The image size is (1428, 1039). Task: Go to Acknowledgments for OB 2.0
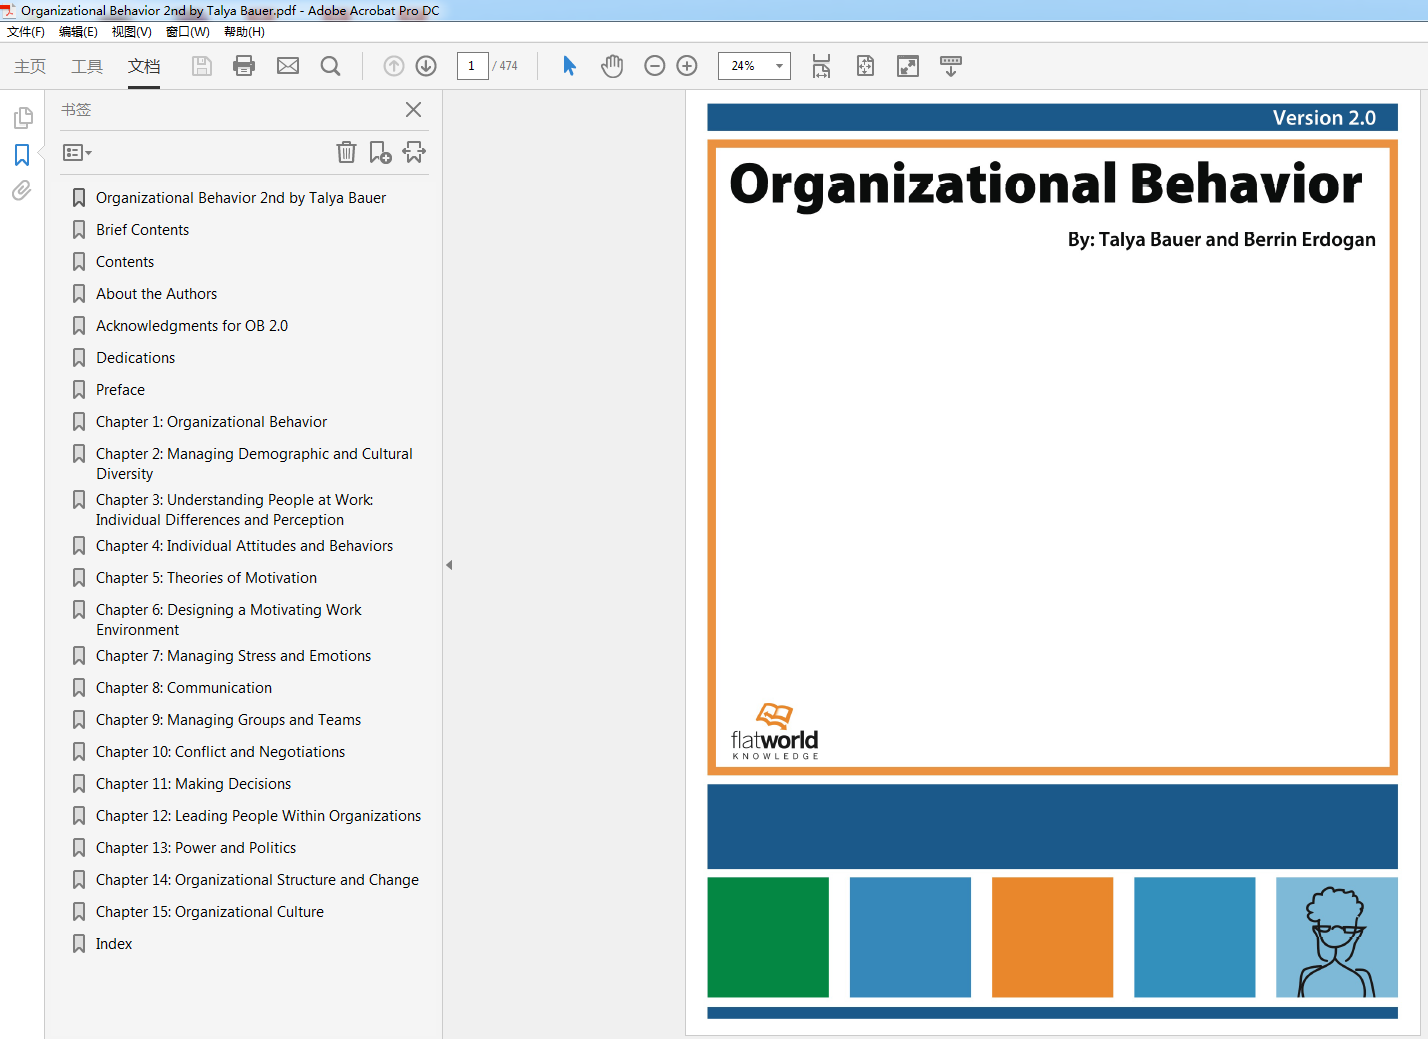[x=192, y=326]
